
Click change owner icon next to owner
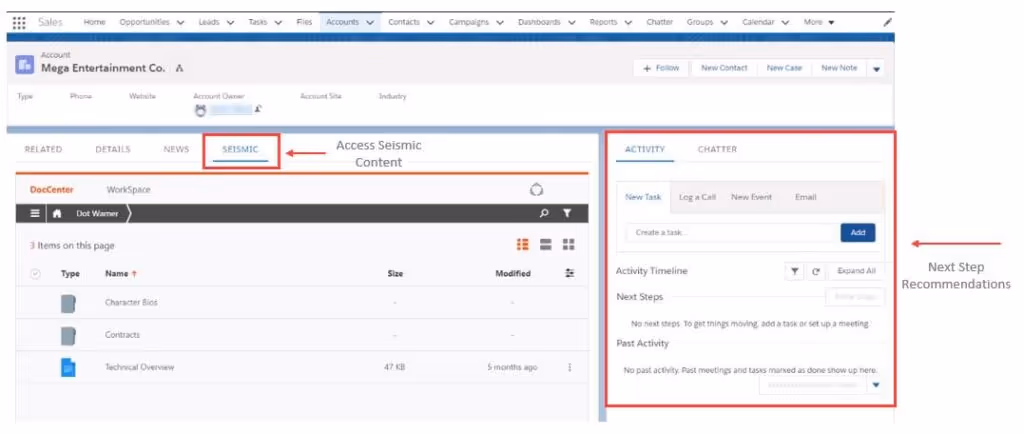pos(258,109)
